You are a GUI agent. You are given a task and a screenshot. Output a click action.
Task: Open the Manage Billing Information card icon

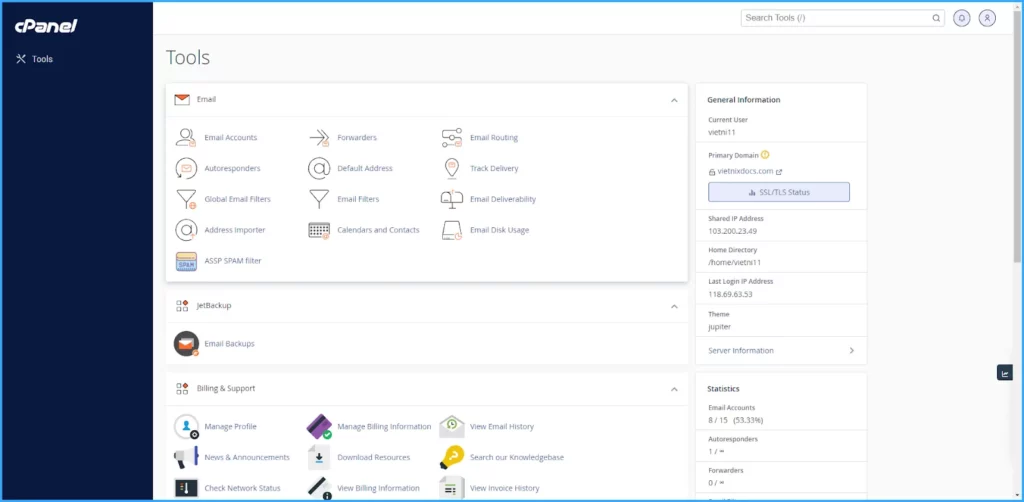pos(319,426)
